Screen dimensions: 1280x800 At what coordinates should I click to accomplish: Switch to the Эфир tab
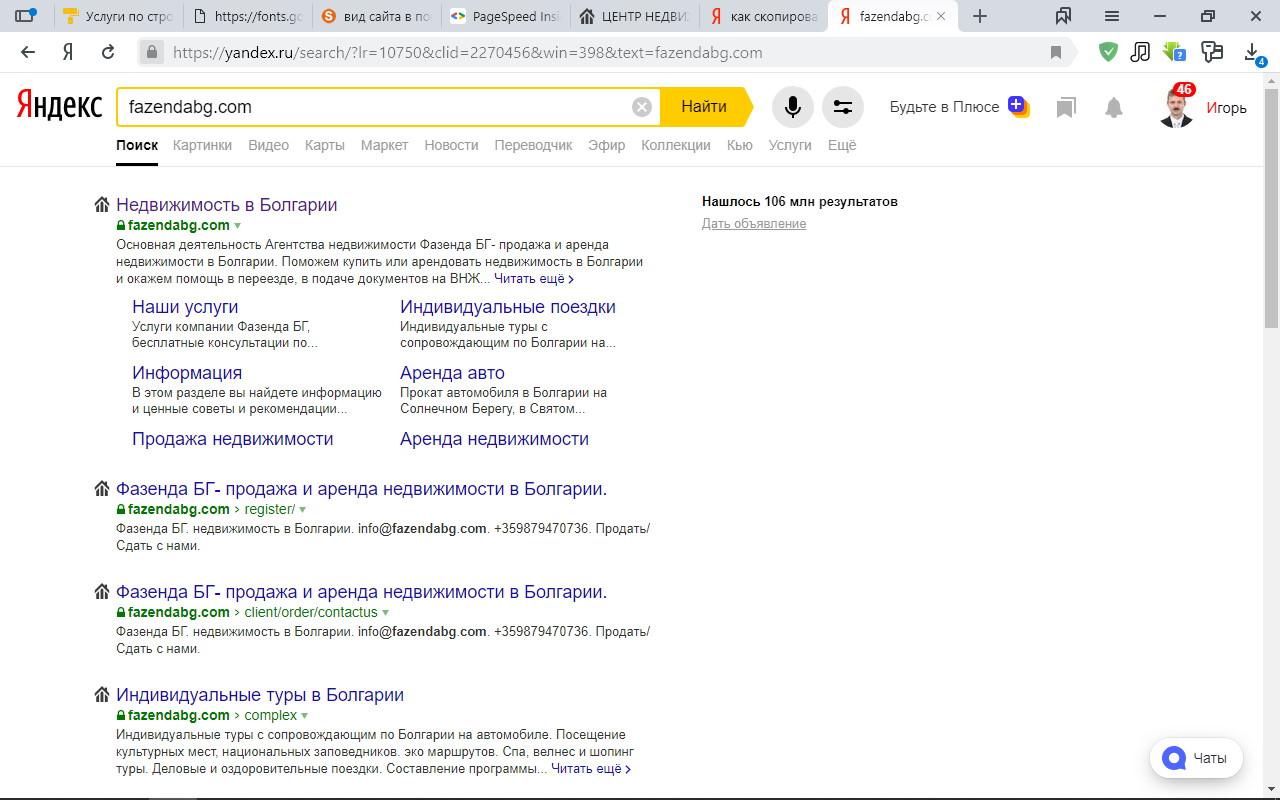point(606,145)
